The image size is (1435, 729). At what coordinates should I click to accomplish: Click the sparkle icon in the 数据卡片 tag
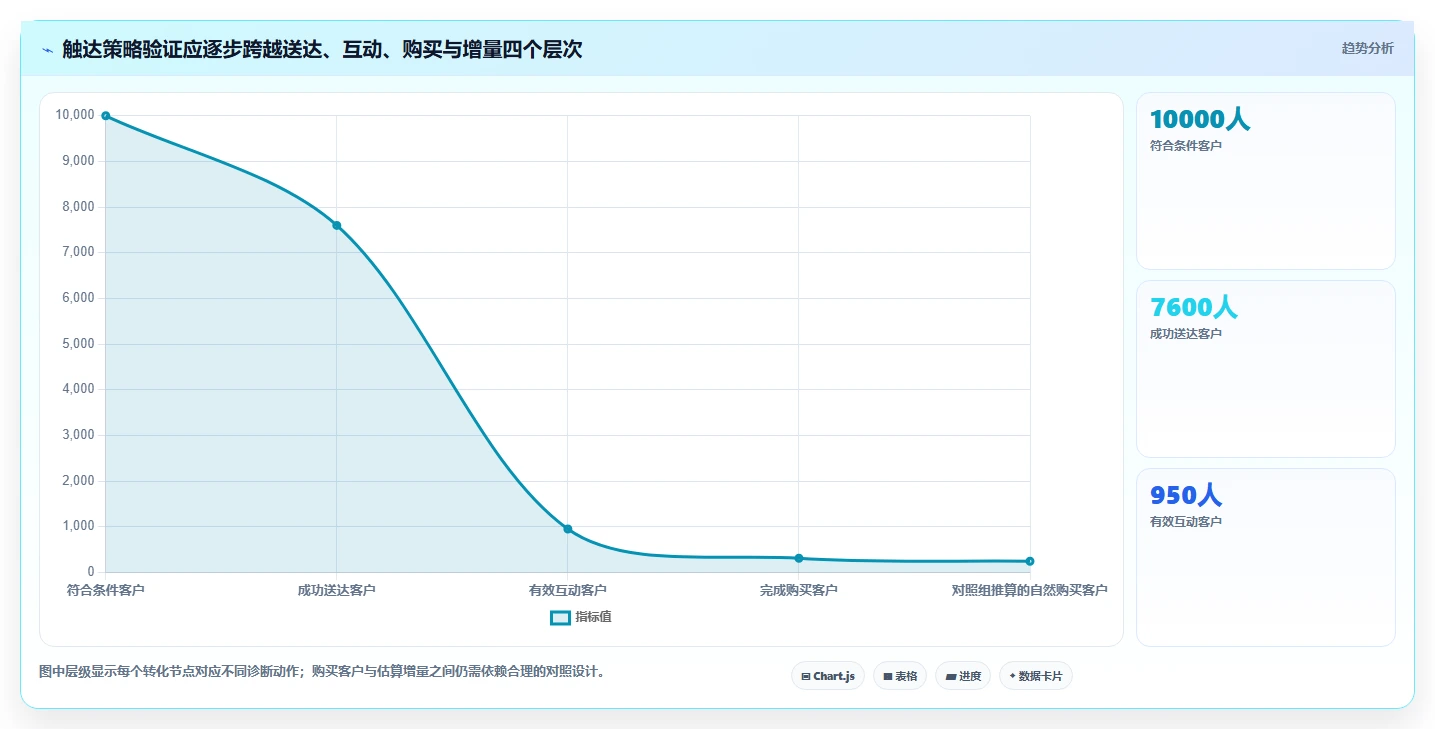pyautogui.click(x=1012, y=677)
